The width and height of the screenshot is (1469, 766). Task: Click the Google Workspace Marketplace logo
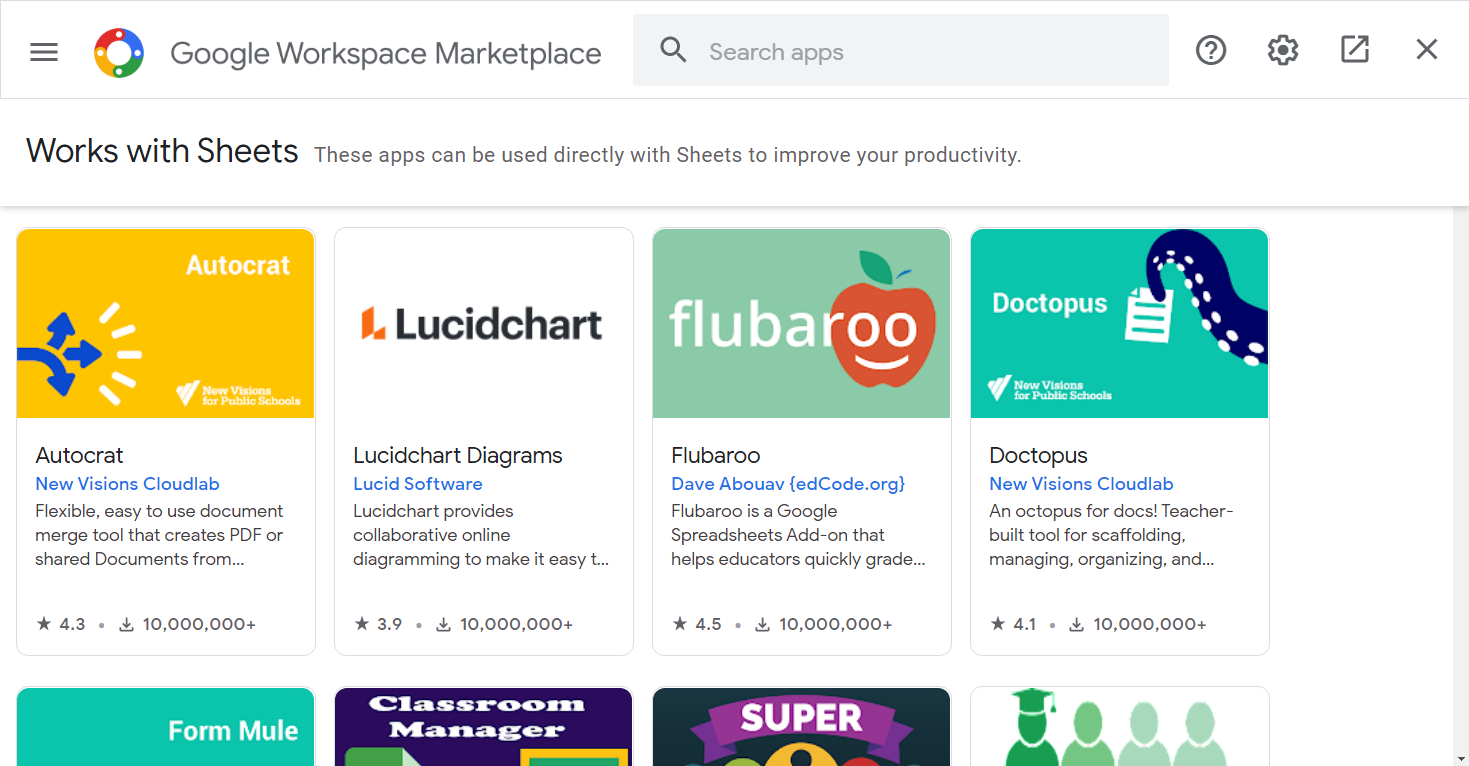pos(119,52)
